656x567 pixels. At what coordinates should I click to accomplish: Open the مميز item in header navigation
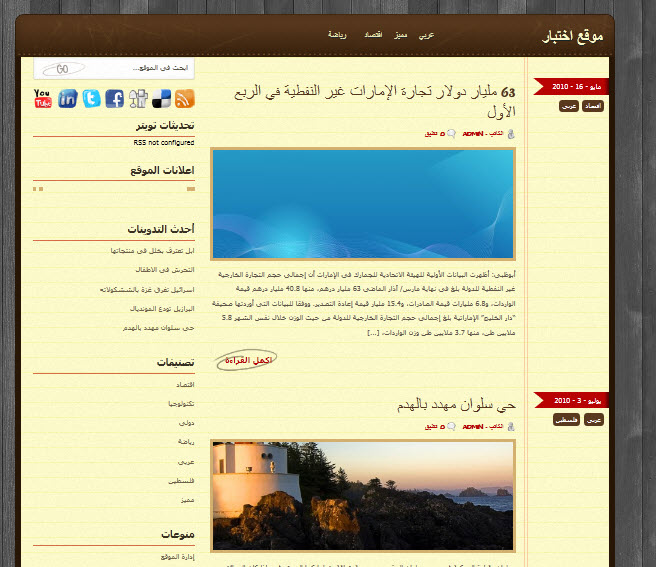click(400, 35)
